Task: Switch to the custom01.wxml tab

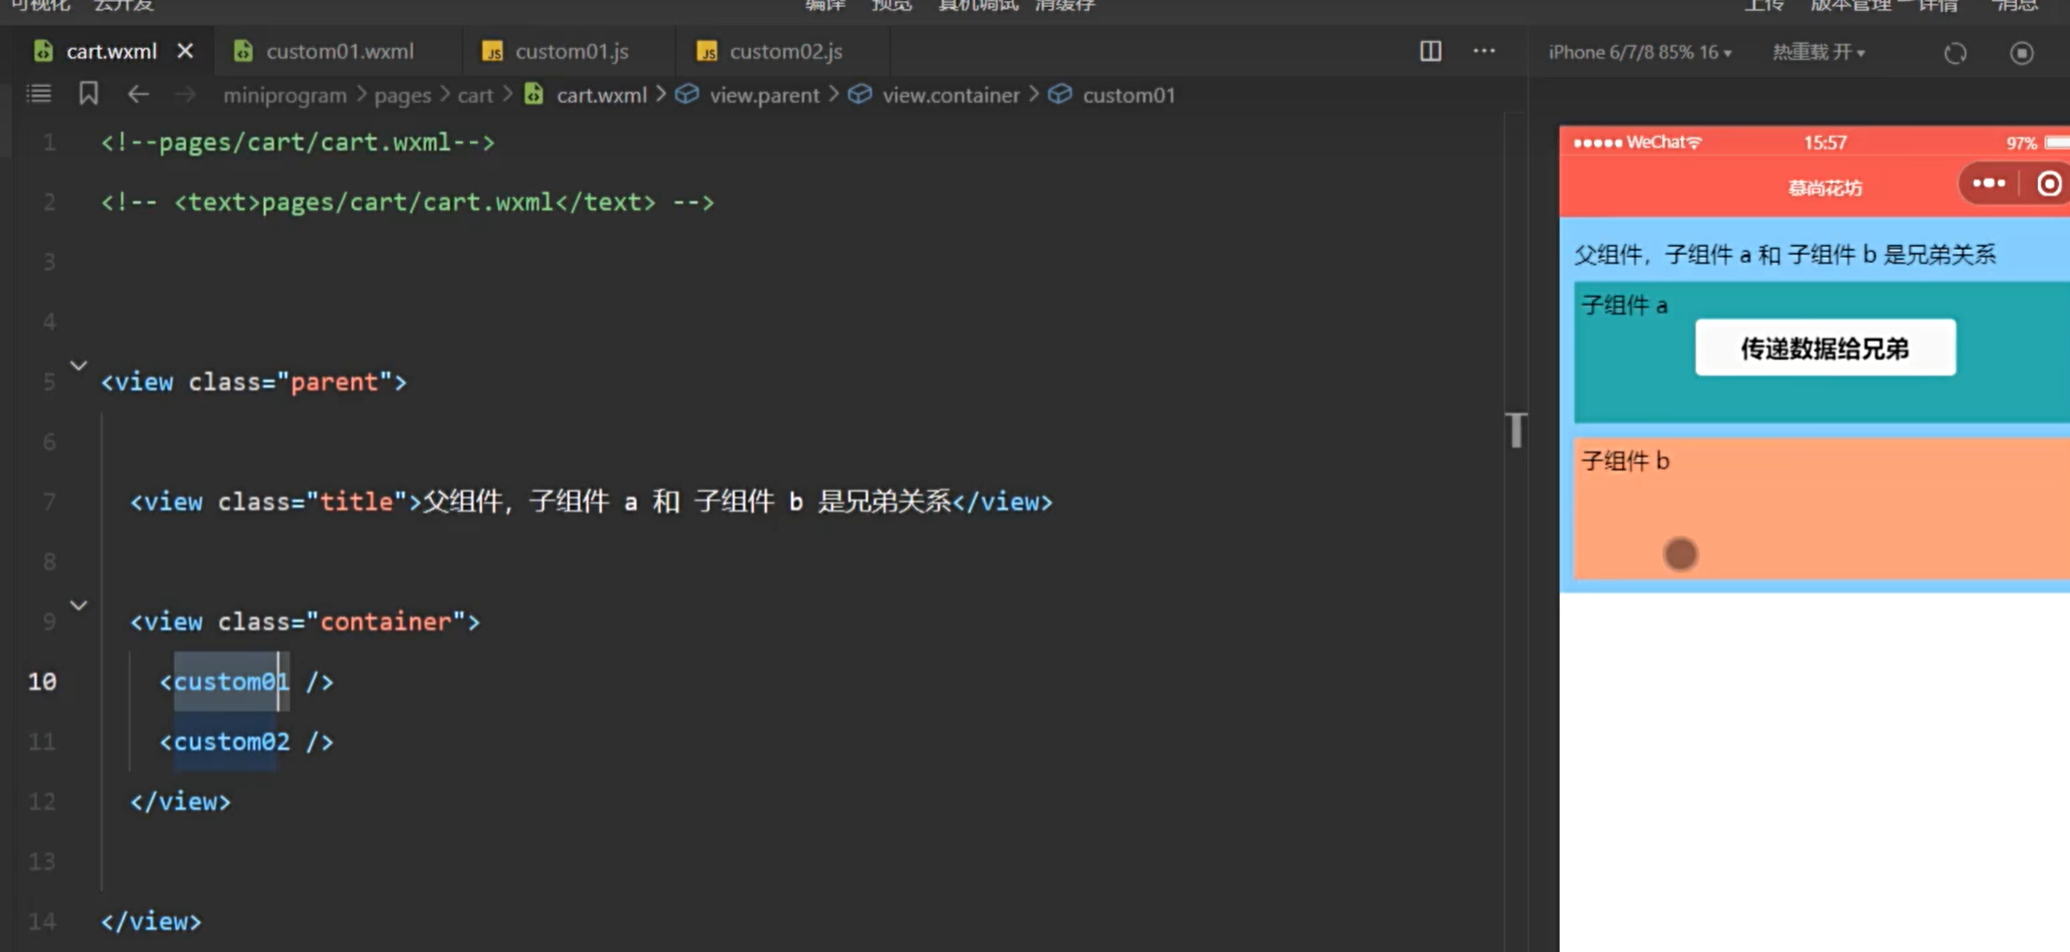Action: [339, 51]
